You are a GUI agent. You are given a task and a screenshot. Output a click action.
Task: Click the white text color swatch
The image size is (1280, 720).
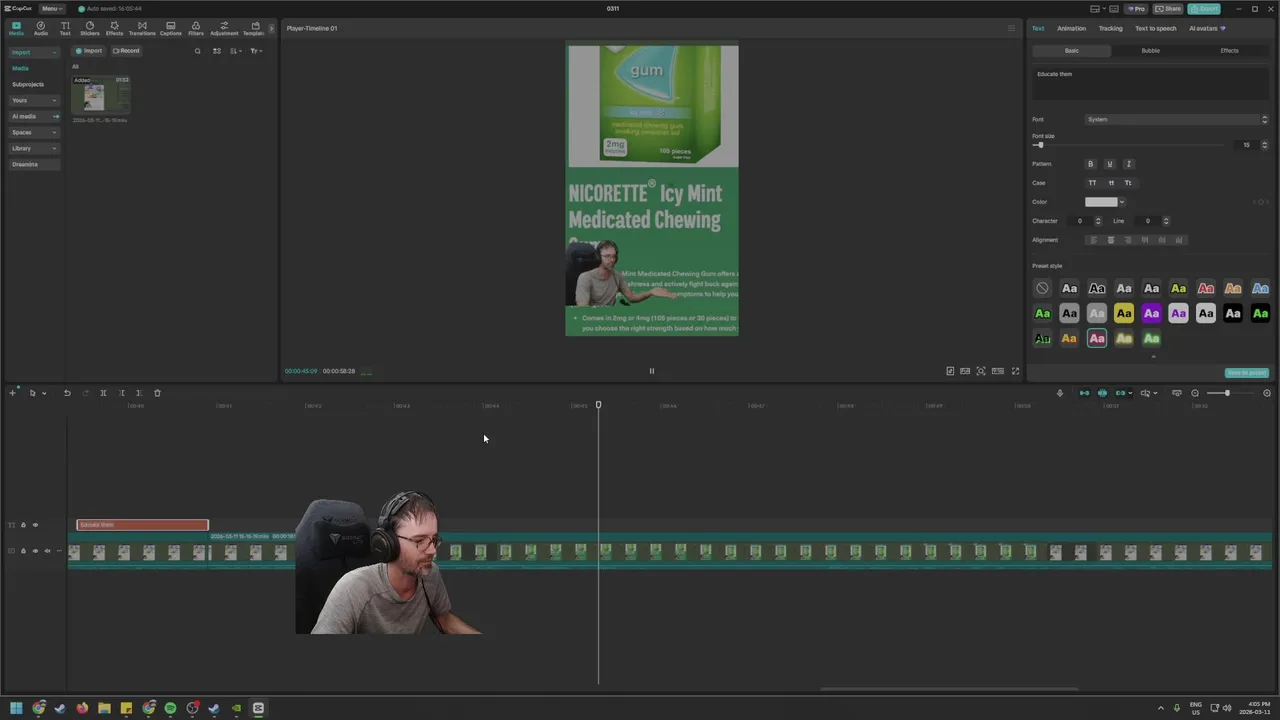[1101, 202]
